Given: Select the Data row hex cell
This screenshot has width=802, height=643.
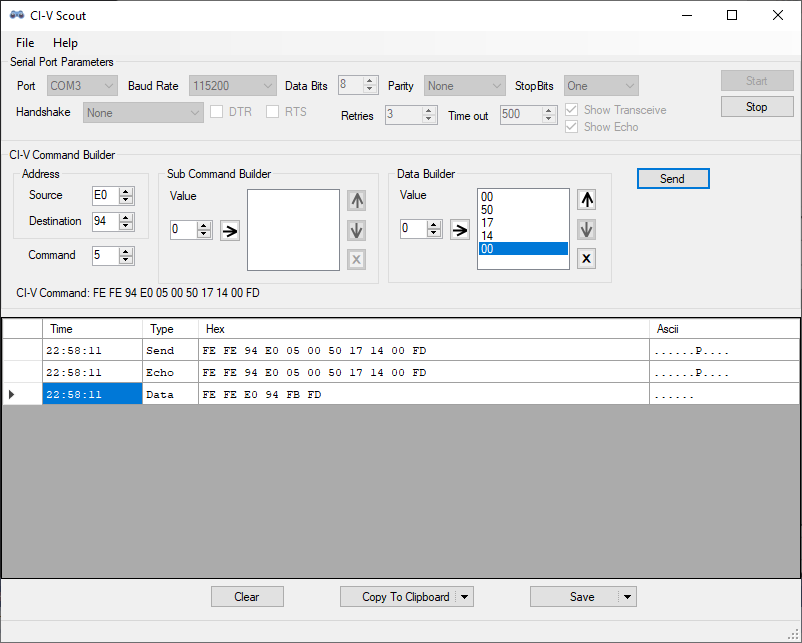Looking at the screenshot, I should pyautogui.click(x=424, y=394).
